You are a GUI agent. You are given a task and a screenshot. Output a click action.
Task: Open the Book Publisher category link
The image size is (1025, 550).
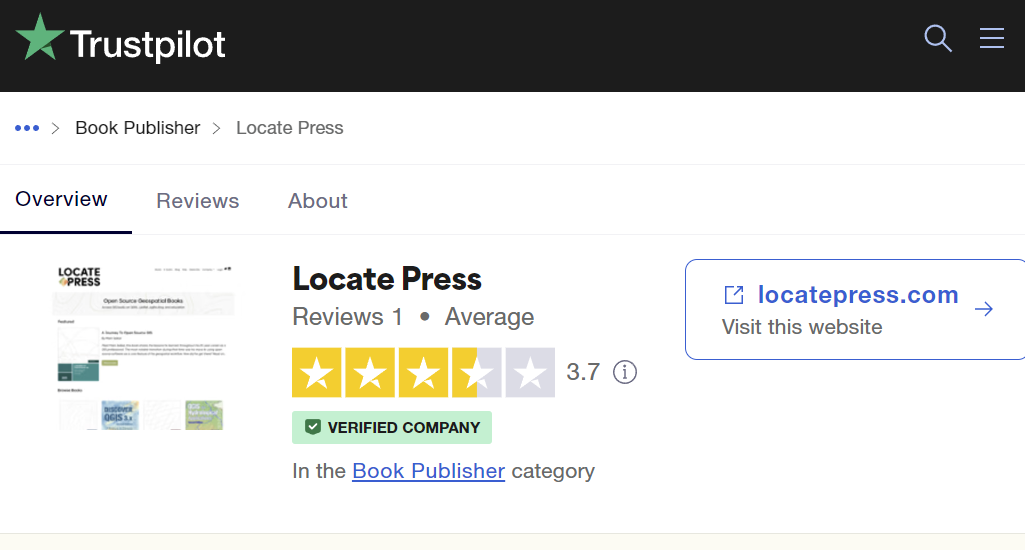point(428,470)
